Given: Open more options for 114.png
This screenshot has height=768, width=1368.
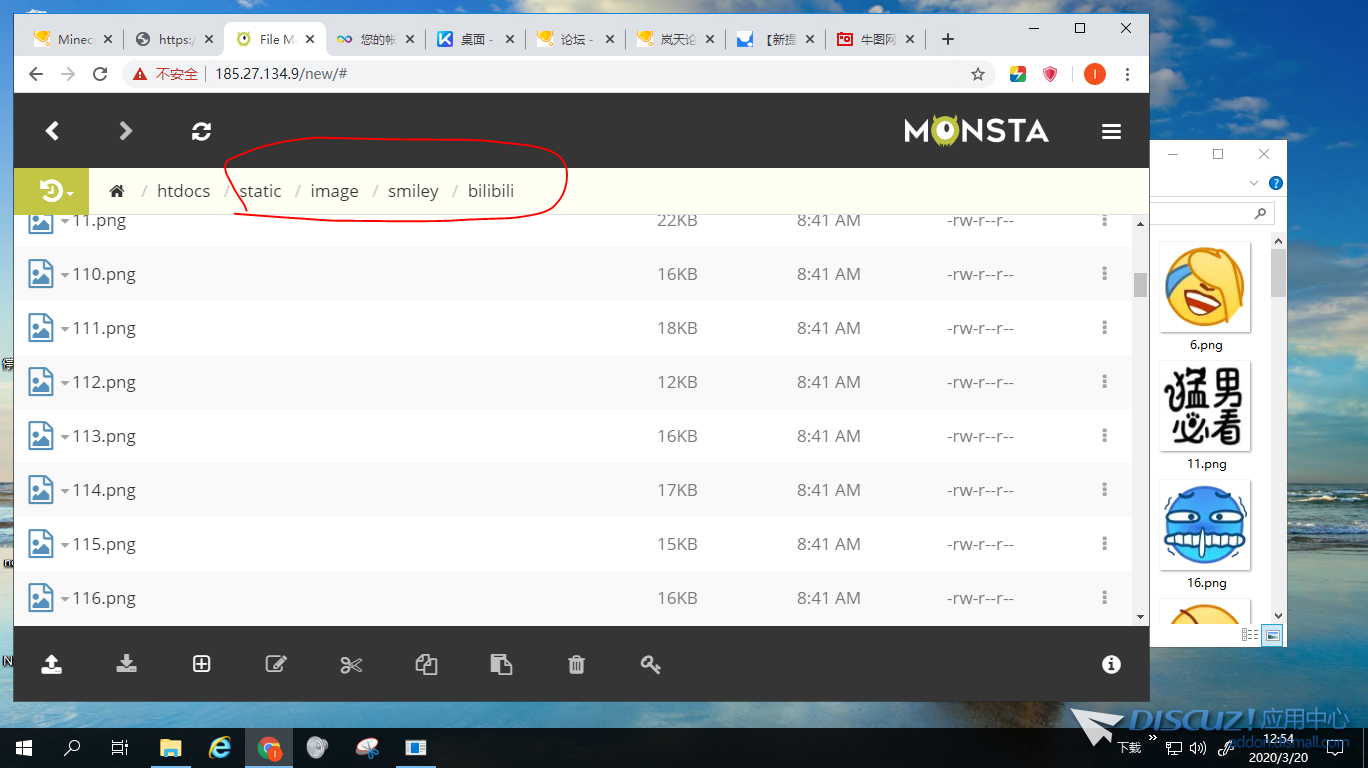Looking at the screenshot, I should (x=1105, y=489).
